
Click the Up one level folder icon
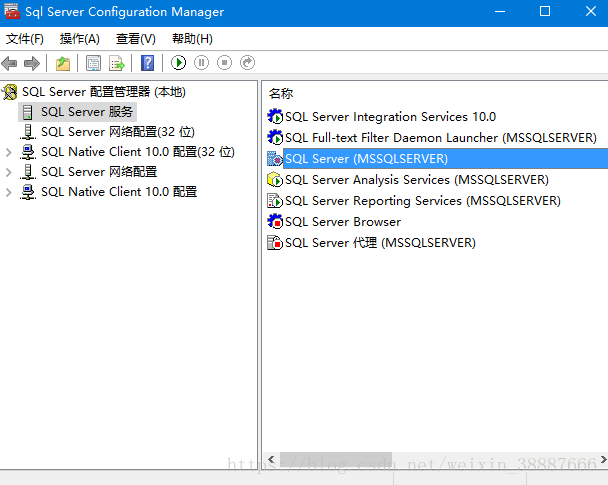tap(63, 63)
